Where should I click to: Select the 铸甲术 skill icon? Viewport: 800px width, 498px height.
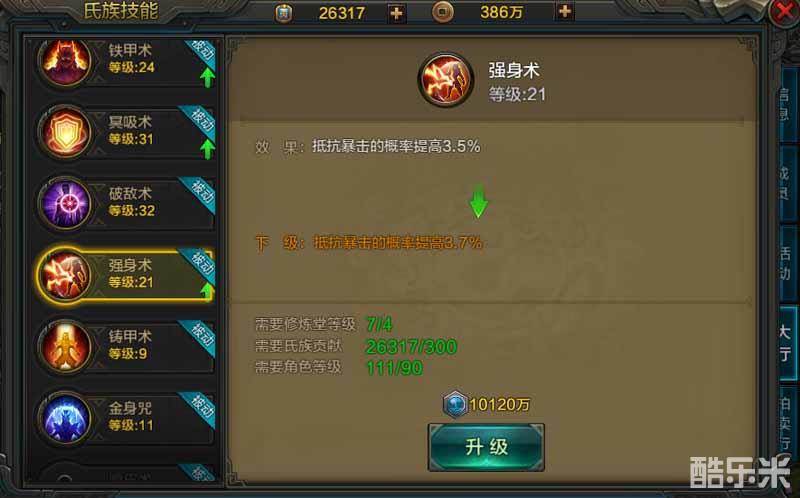pos(65,347)
